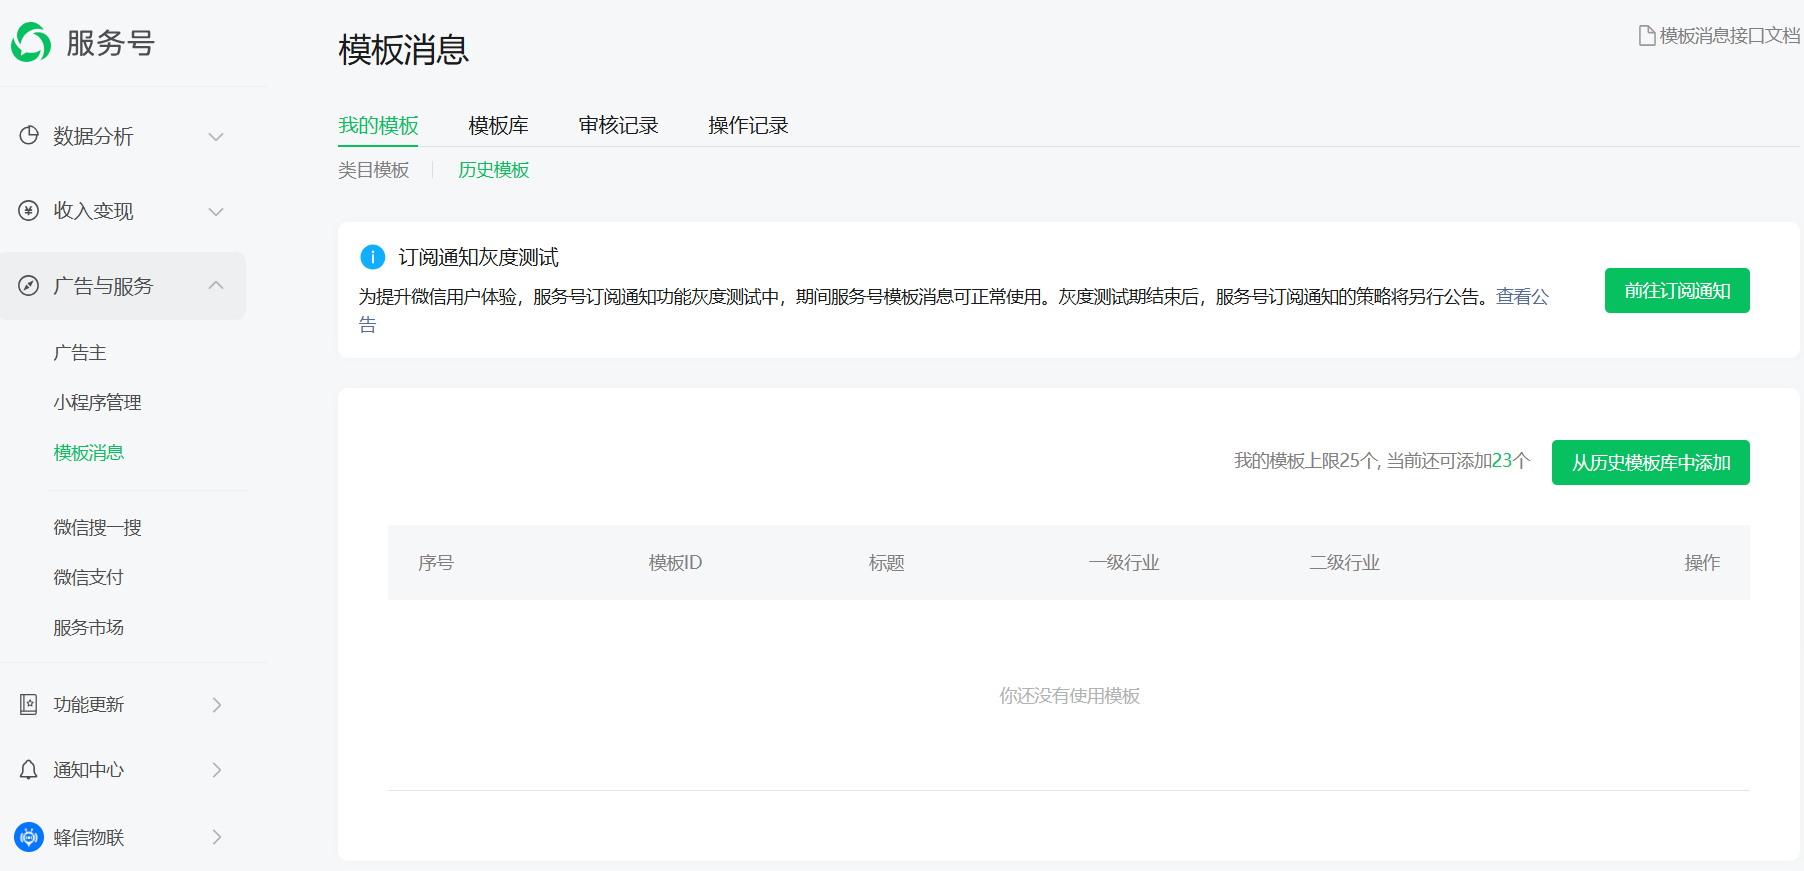Click the 数据分析 pie chart icon

(29, 135)
